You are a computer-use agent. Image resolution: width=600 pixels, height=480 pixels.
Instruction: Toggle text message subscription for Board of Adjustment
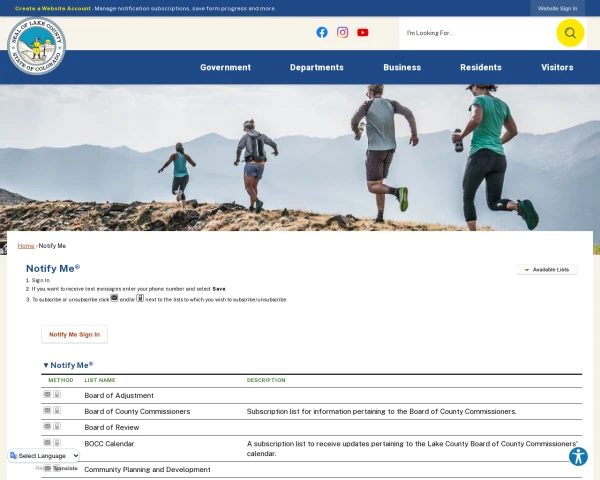coord(57,395)
